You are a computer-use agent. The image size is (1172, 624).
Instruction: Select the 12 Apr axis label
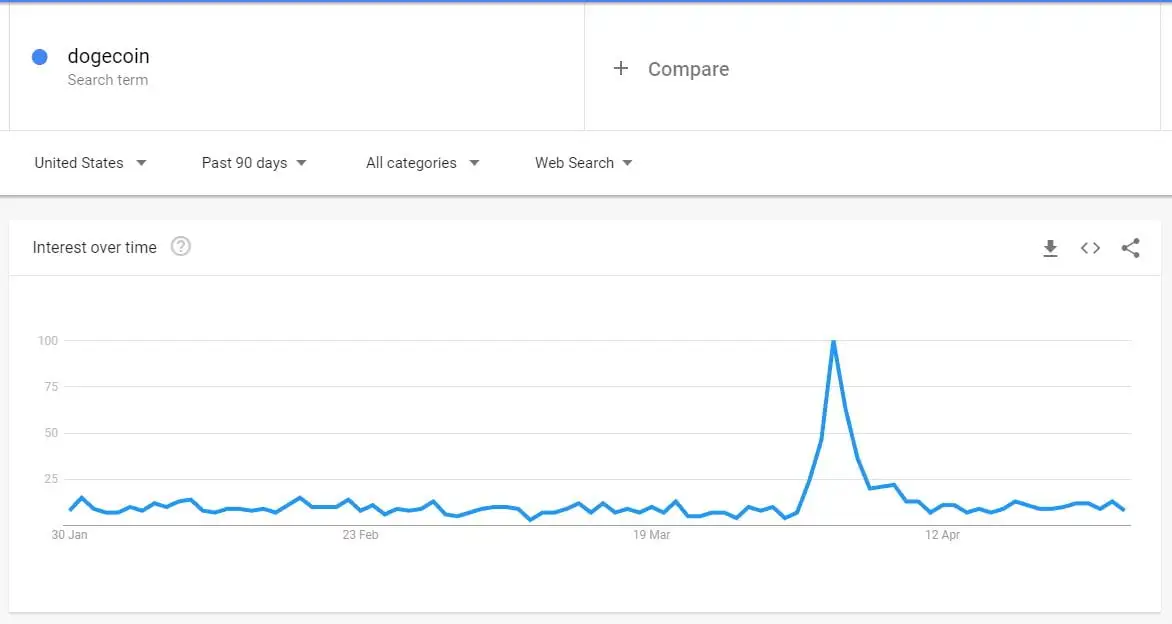pyautogui.click(x=942, y=535)
